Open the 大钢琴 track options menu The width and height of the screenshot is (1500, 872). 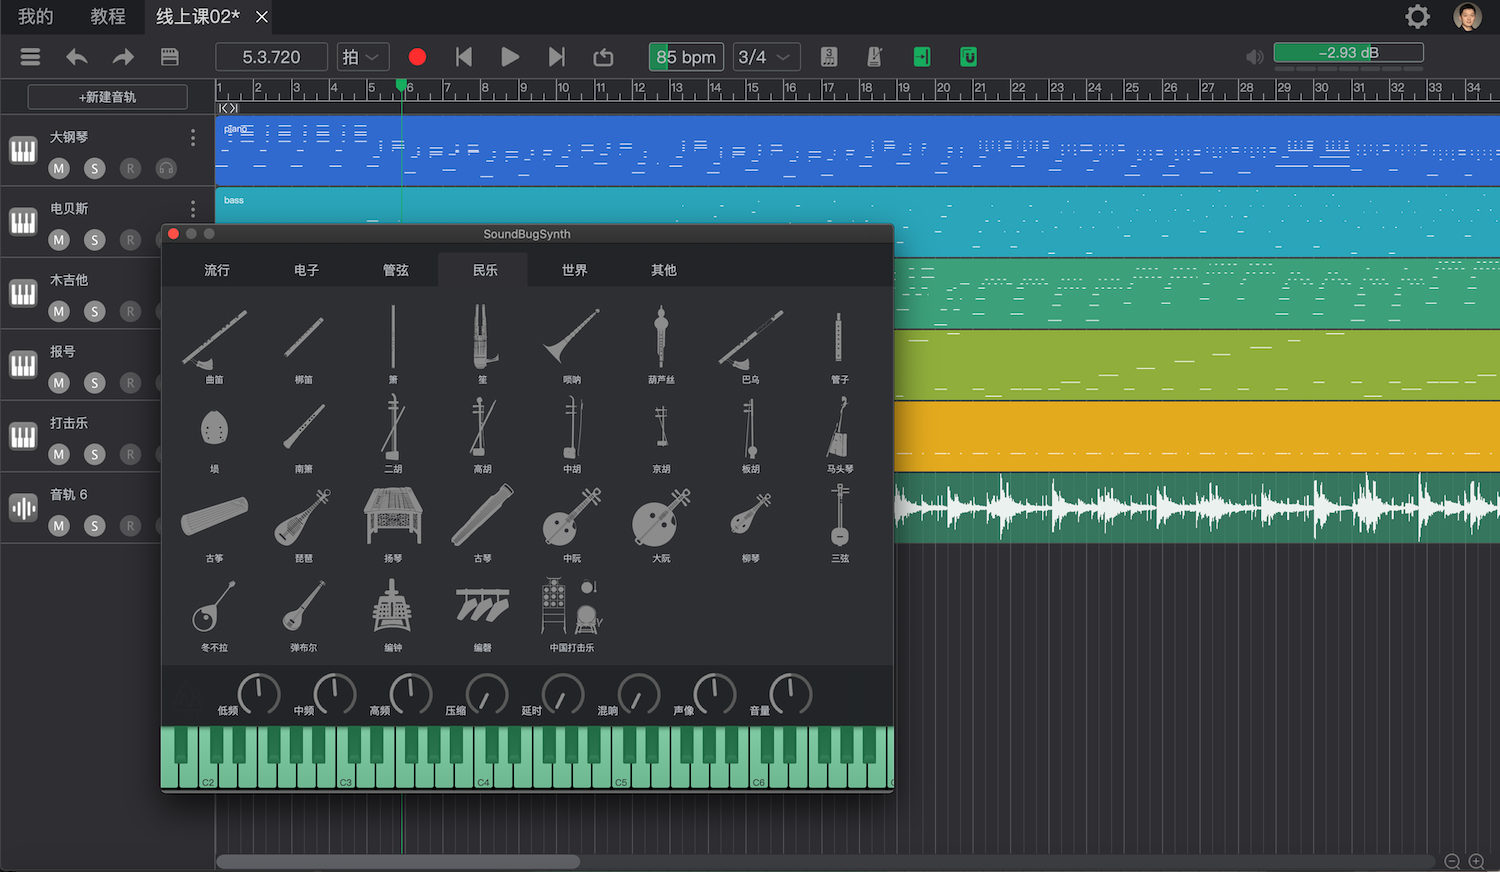coord(193,137)
